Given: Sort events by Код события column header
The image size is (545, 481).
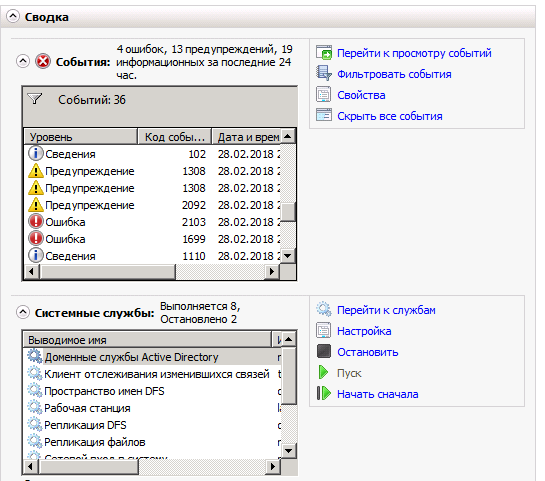Looking at the screenshot, I should coord(174,137).
